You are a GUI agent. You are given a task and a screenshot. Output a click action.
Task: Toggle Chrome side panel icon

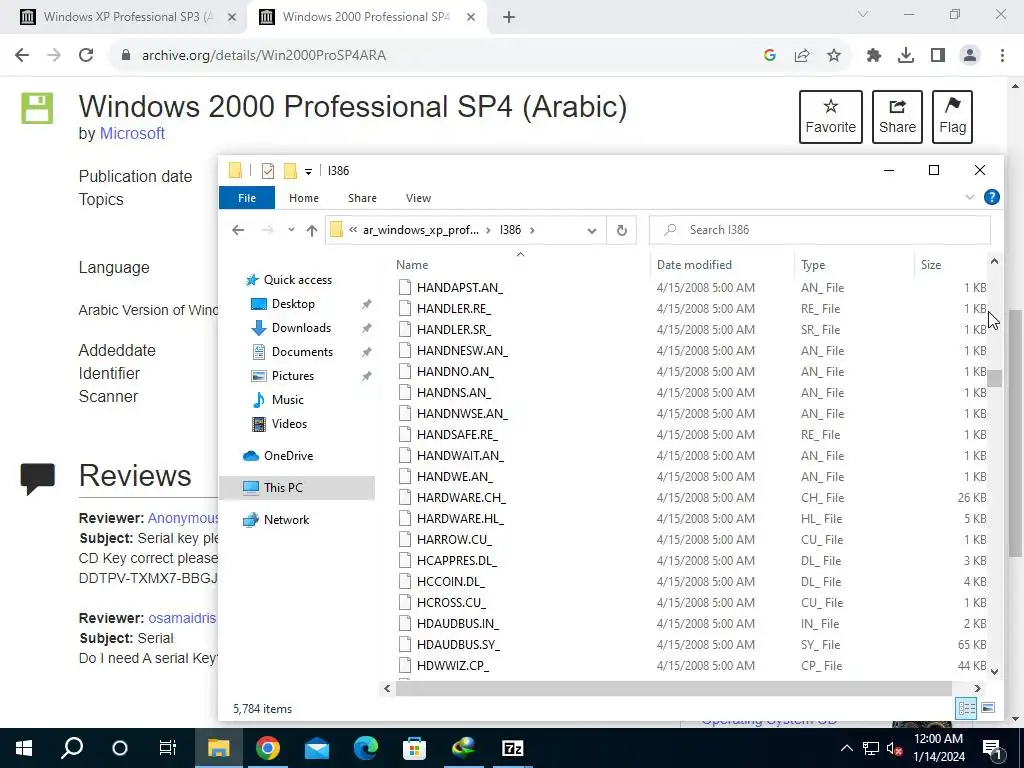point(938,56)
